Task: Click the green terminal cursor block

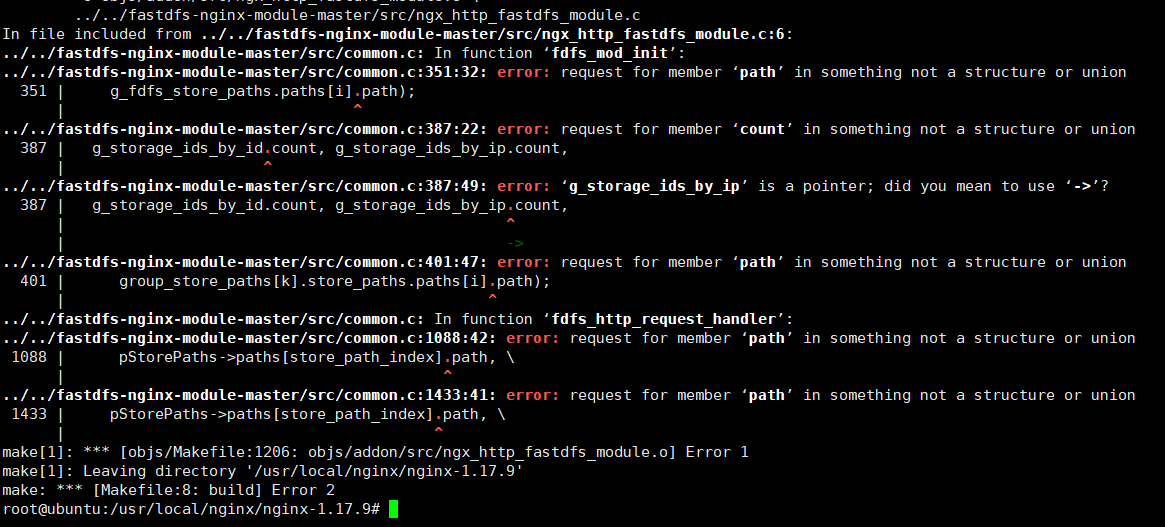Action: coord(393,509)
